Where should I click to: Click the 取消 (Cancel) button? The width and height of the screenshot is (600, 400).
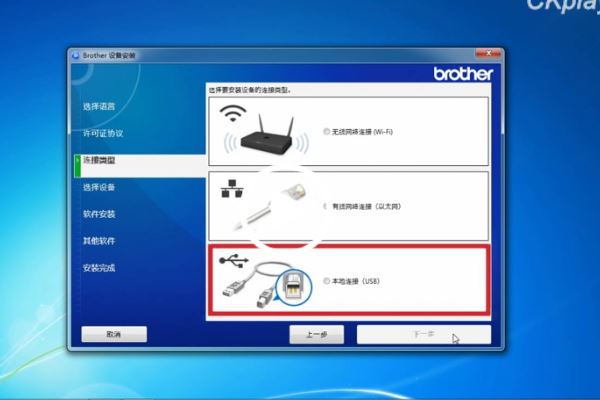114,334
